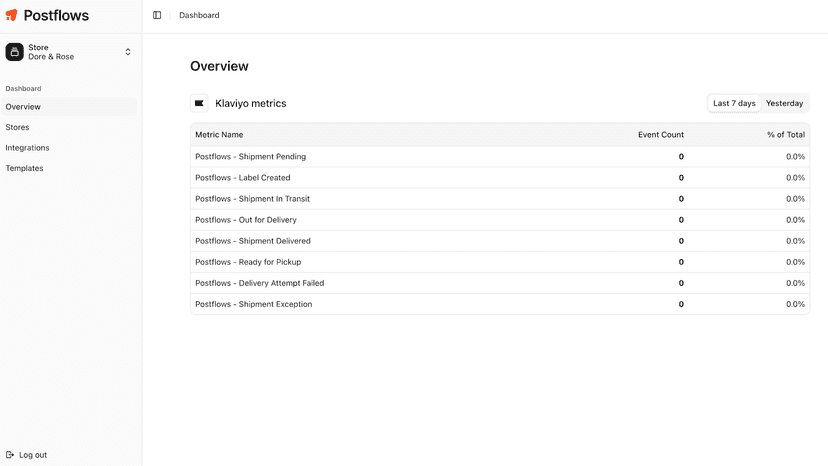
Task: Click the Postflows logo icon
Action: tap(12, 15)
